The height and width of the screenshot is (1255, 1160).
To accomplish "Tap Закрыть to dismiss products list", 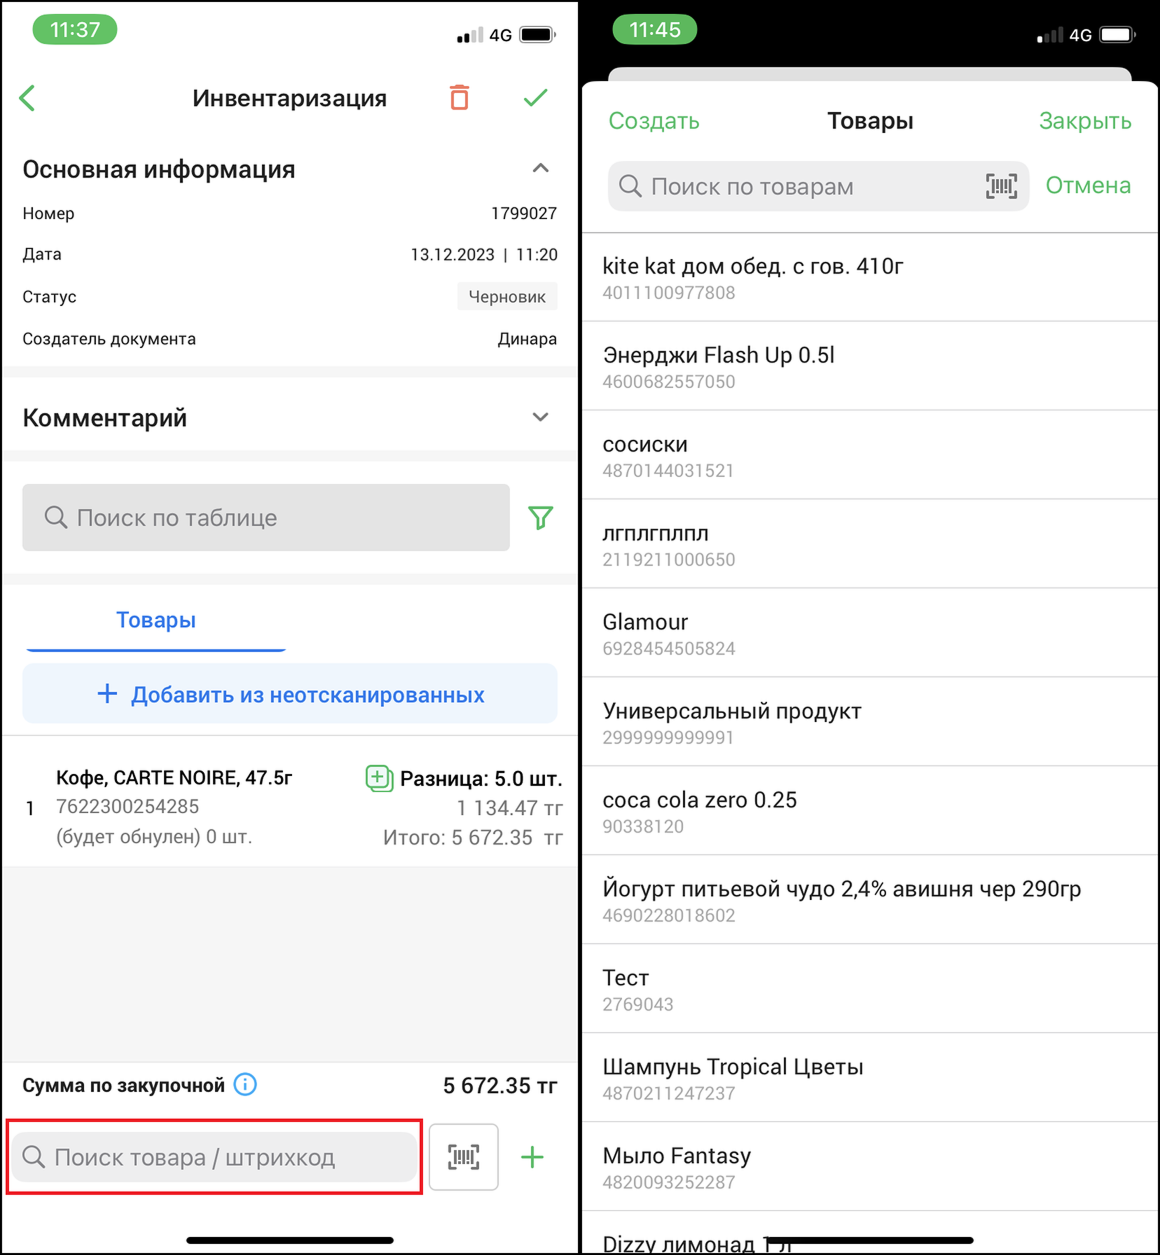I will [x=1085, y=121].
